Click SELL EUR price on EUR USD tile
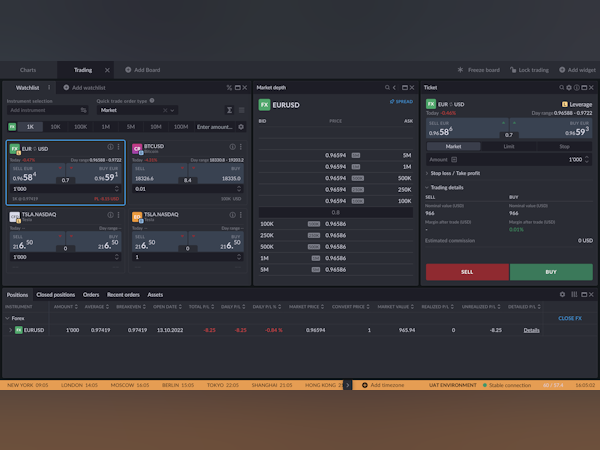 pos(37,174)
